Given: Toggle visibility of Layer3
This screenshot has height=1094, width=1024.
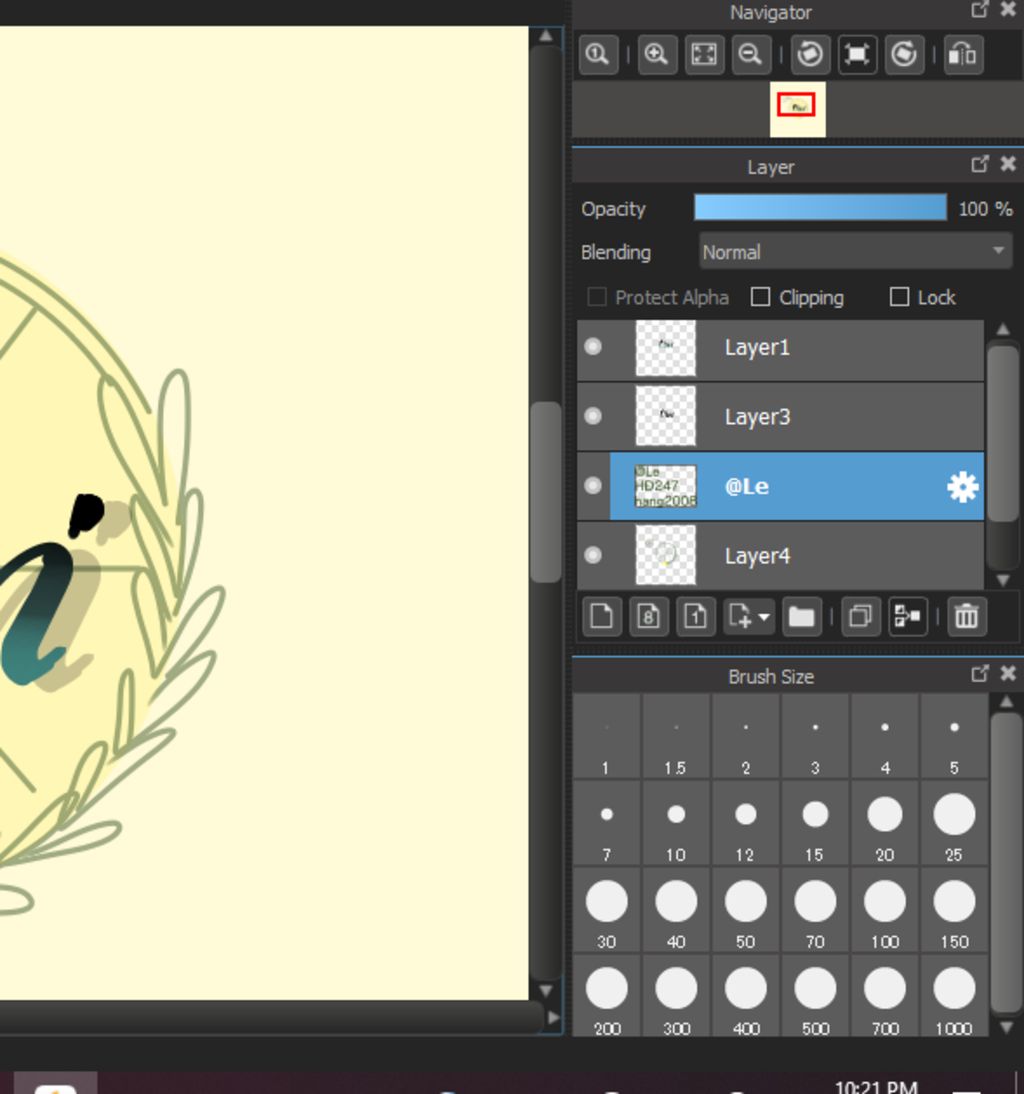Looking at the screenshot, I should click(593, 417).
